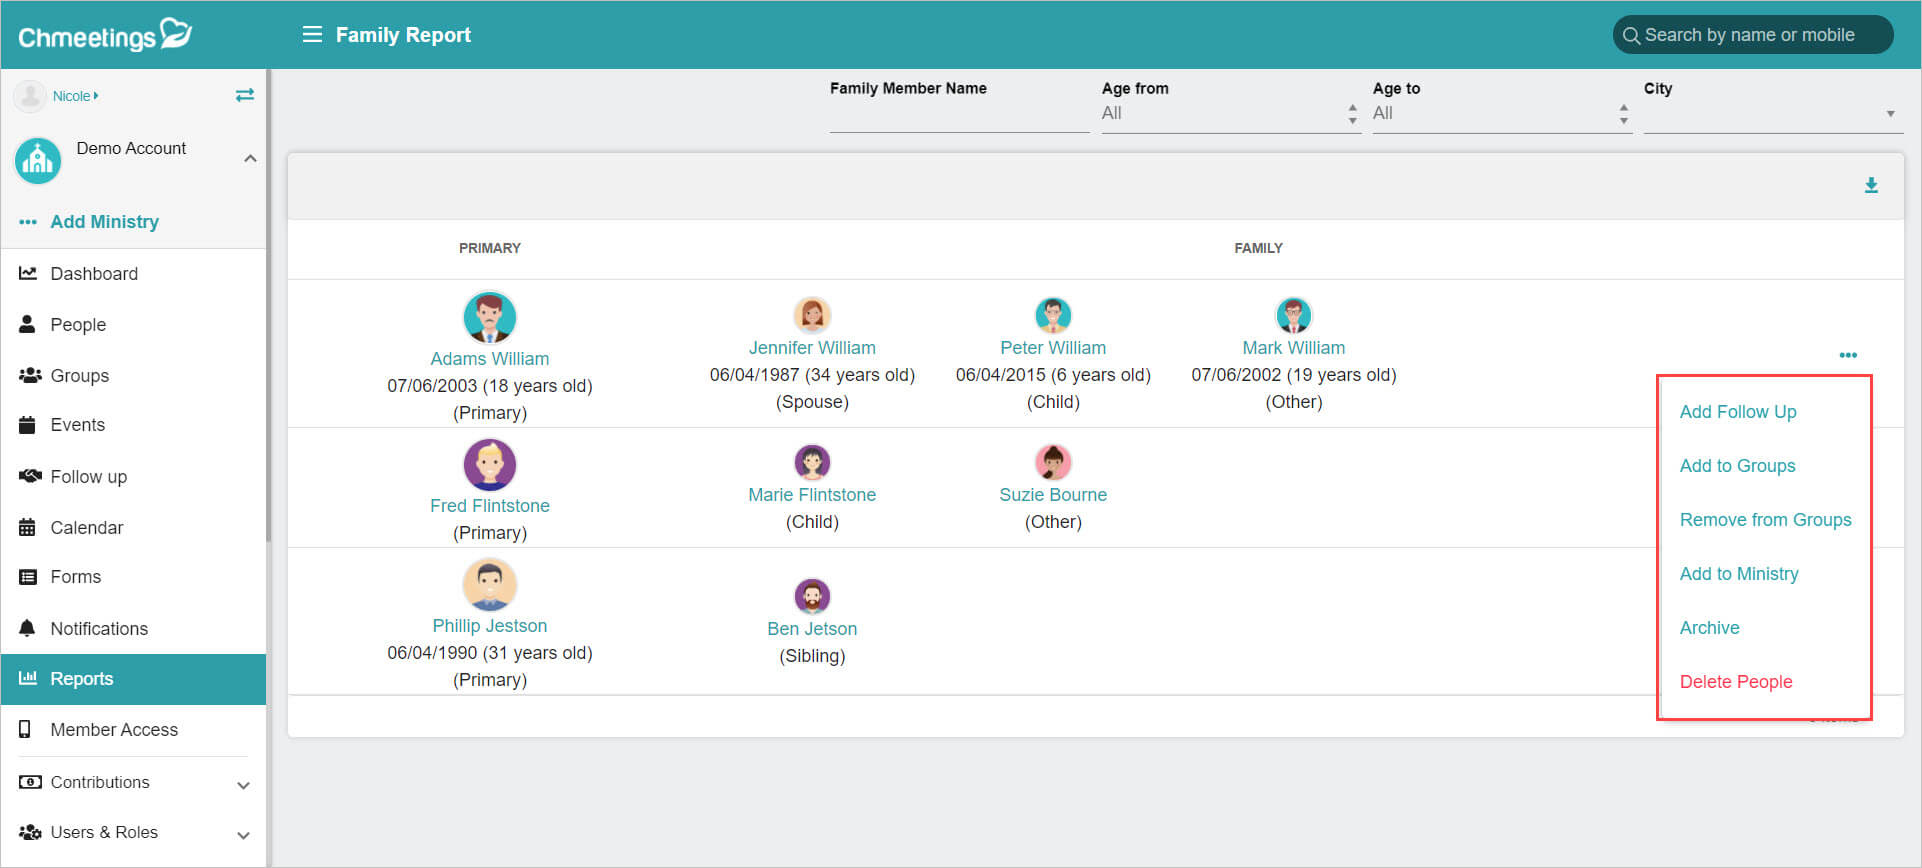
Task: Toggle the hamburger menu icon
Action: pos(312,34)
